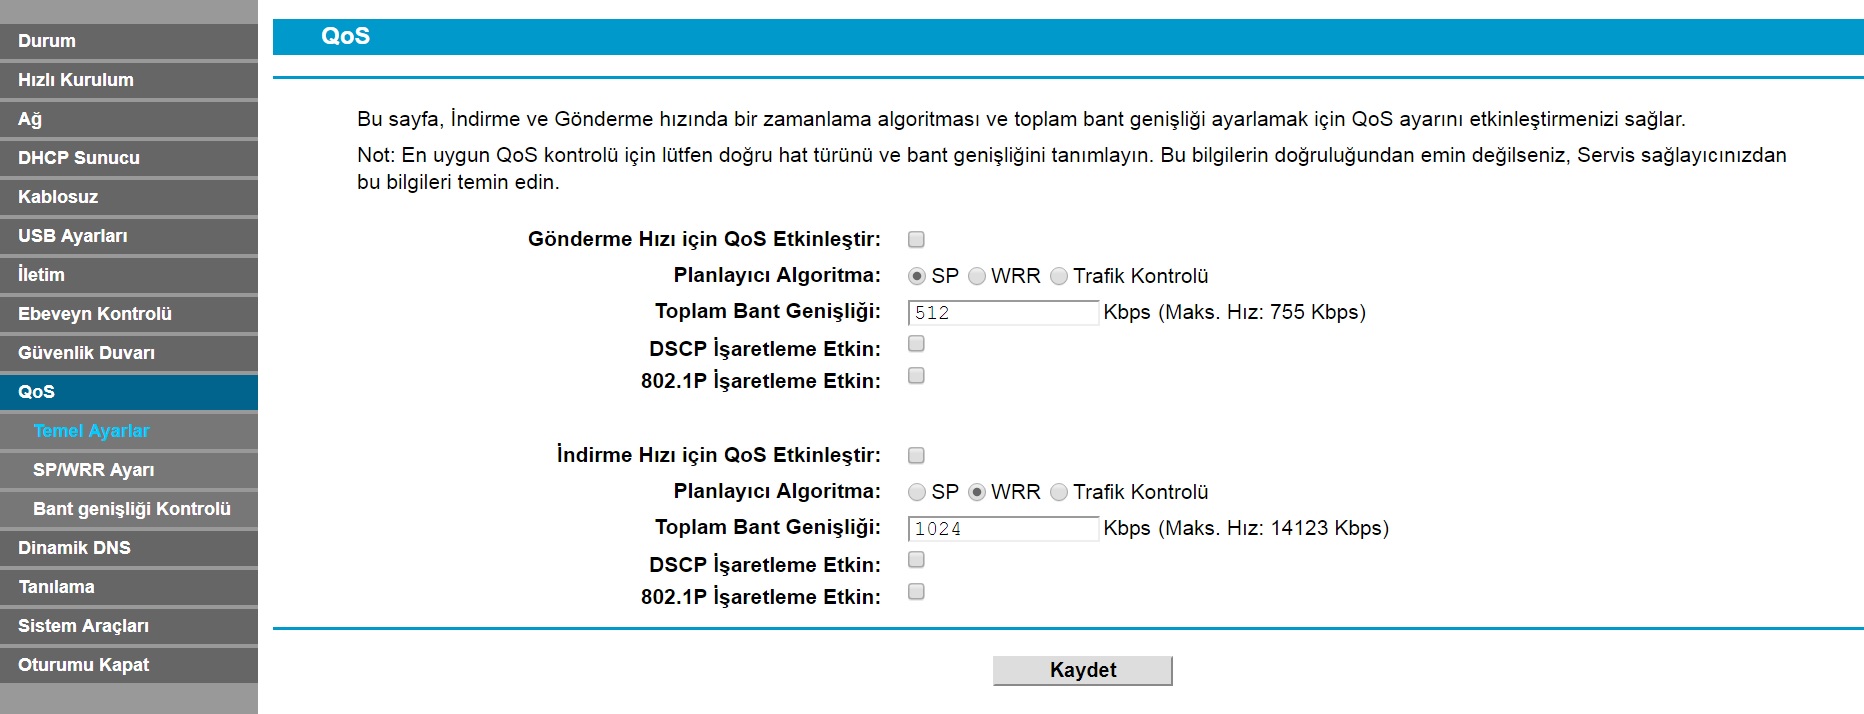Viewport: 1864px width, 714px height.
Task: Select Trafik Kontrolü for upload scheduler
Action: coord(1059,276)
